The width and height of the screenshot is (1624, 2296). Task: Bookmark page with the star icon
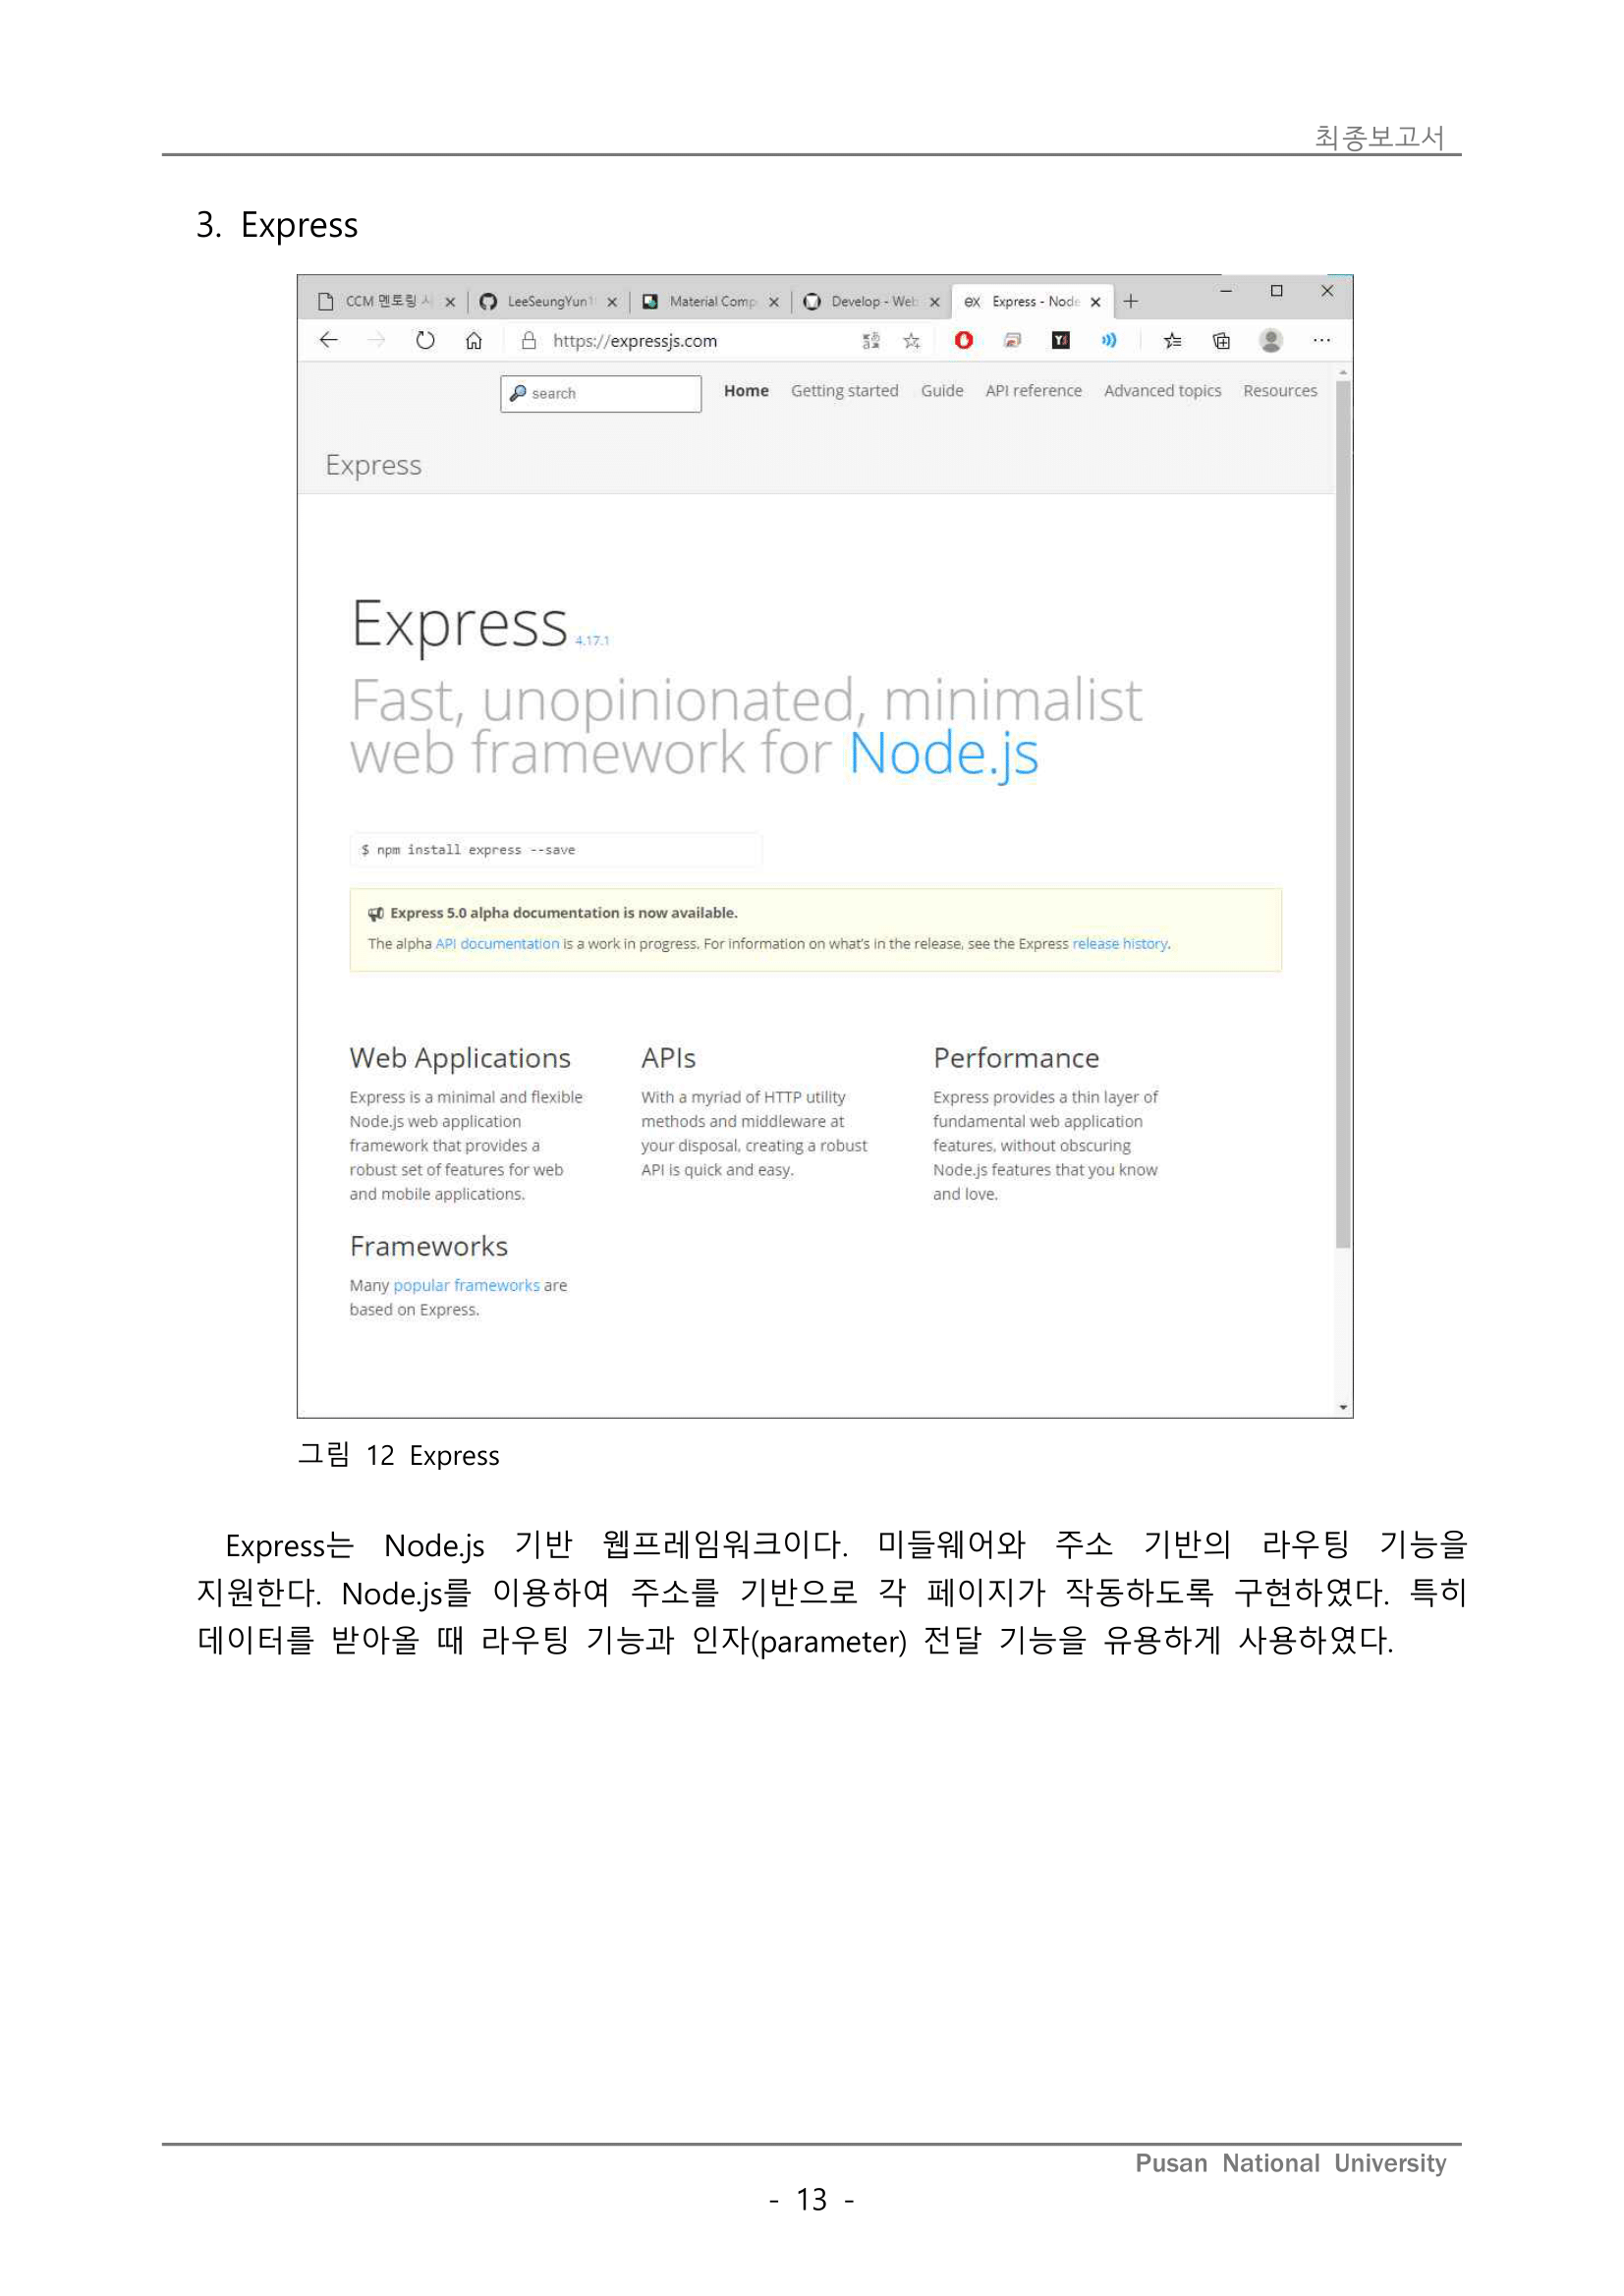(x=911, y=341)
